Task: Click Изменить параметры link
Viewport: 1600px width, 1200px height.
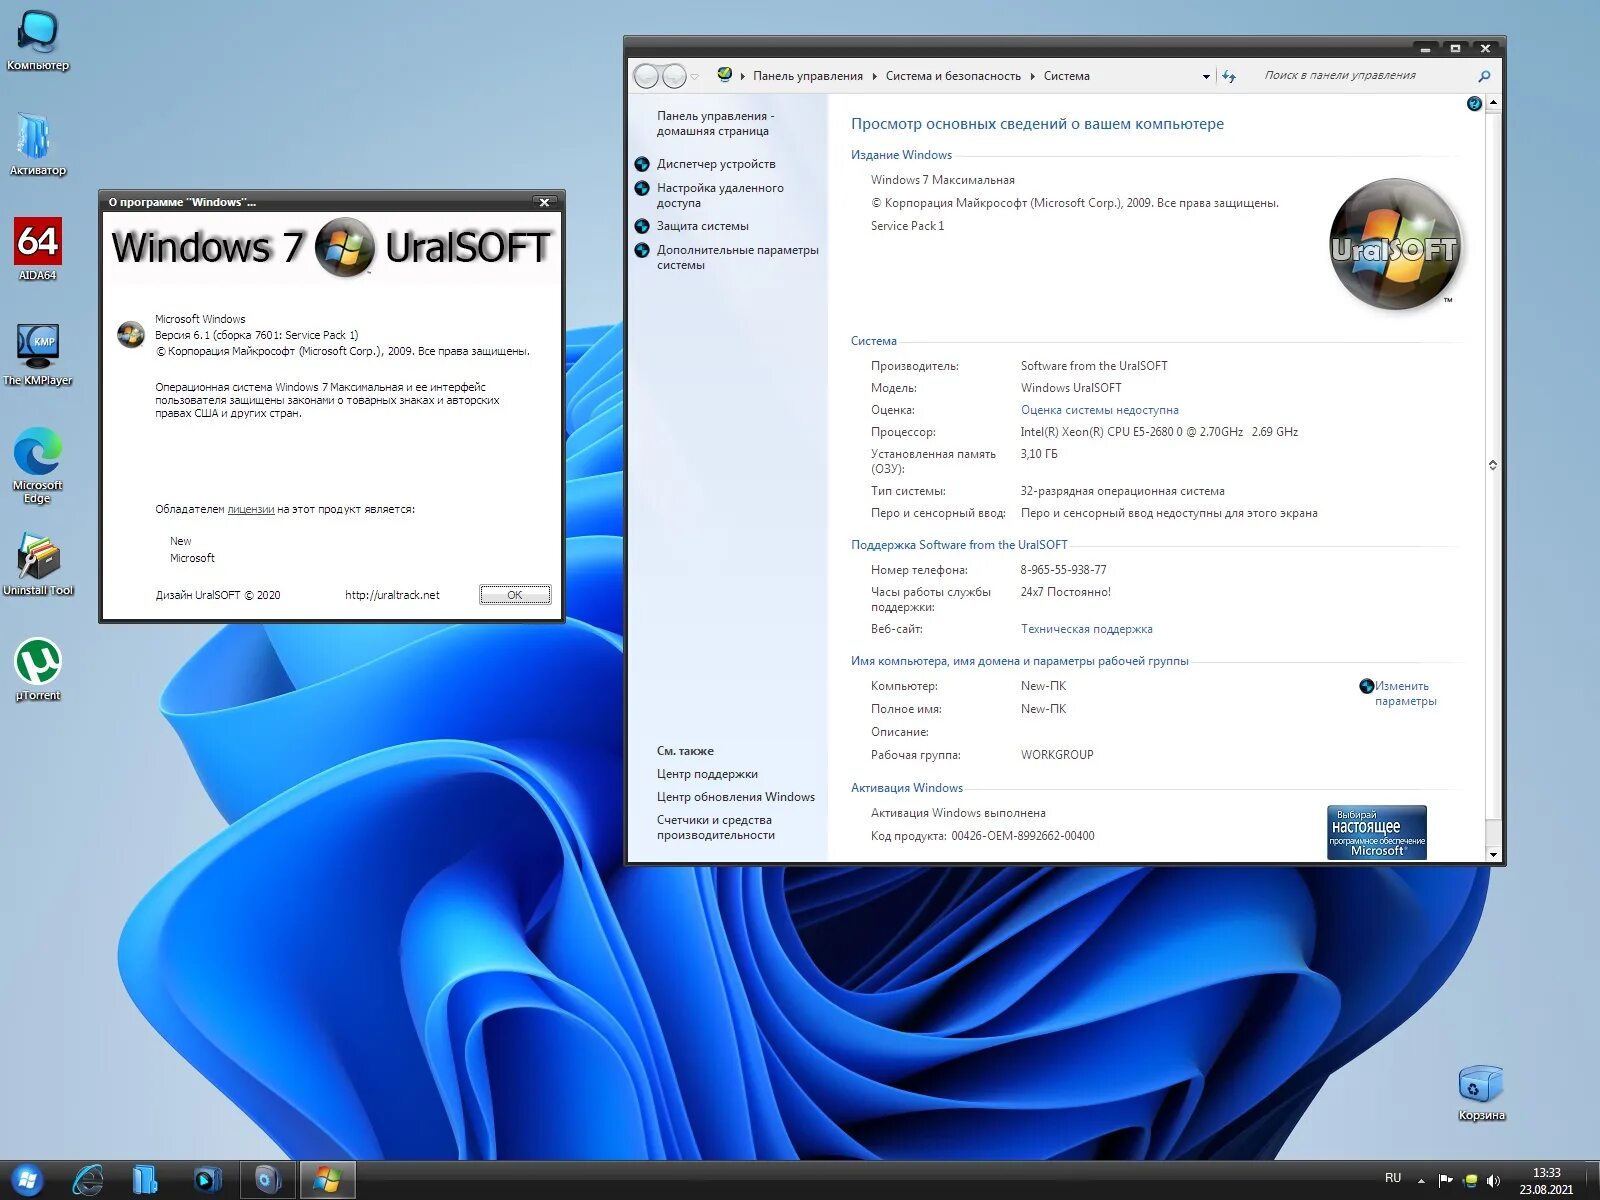Action: click(1405, 693)
